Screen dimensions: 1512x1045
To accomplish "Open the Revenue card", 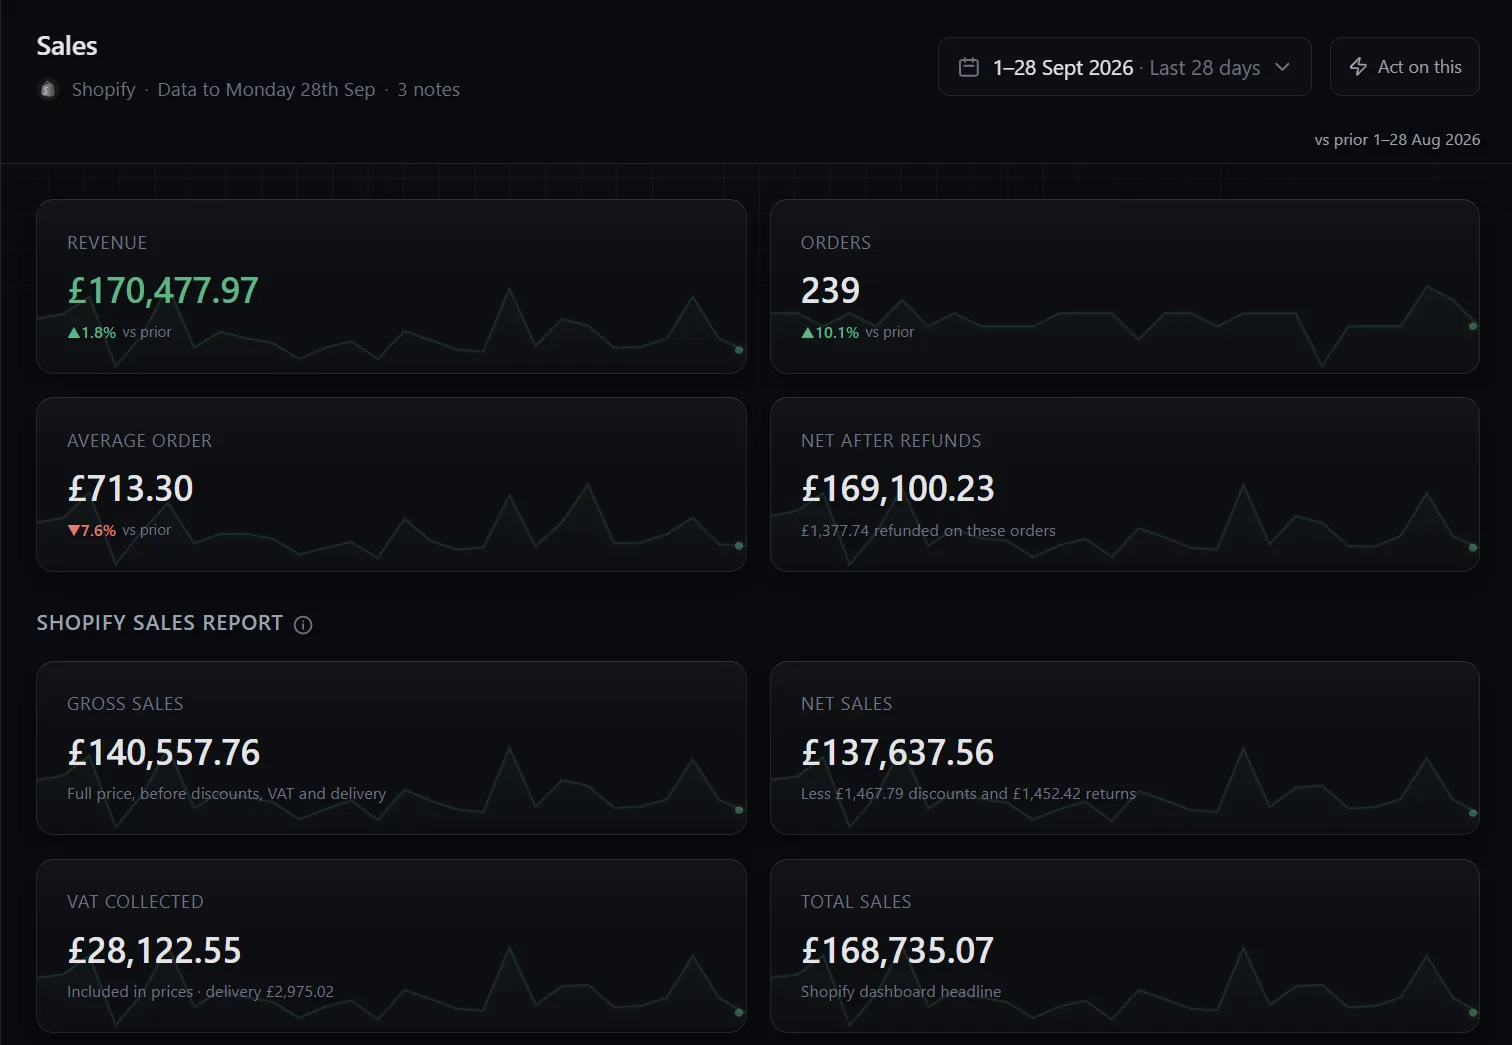I will [391, 286].
